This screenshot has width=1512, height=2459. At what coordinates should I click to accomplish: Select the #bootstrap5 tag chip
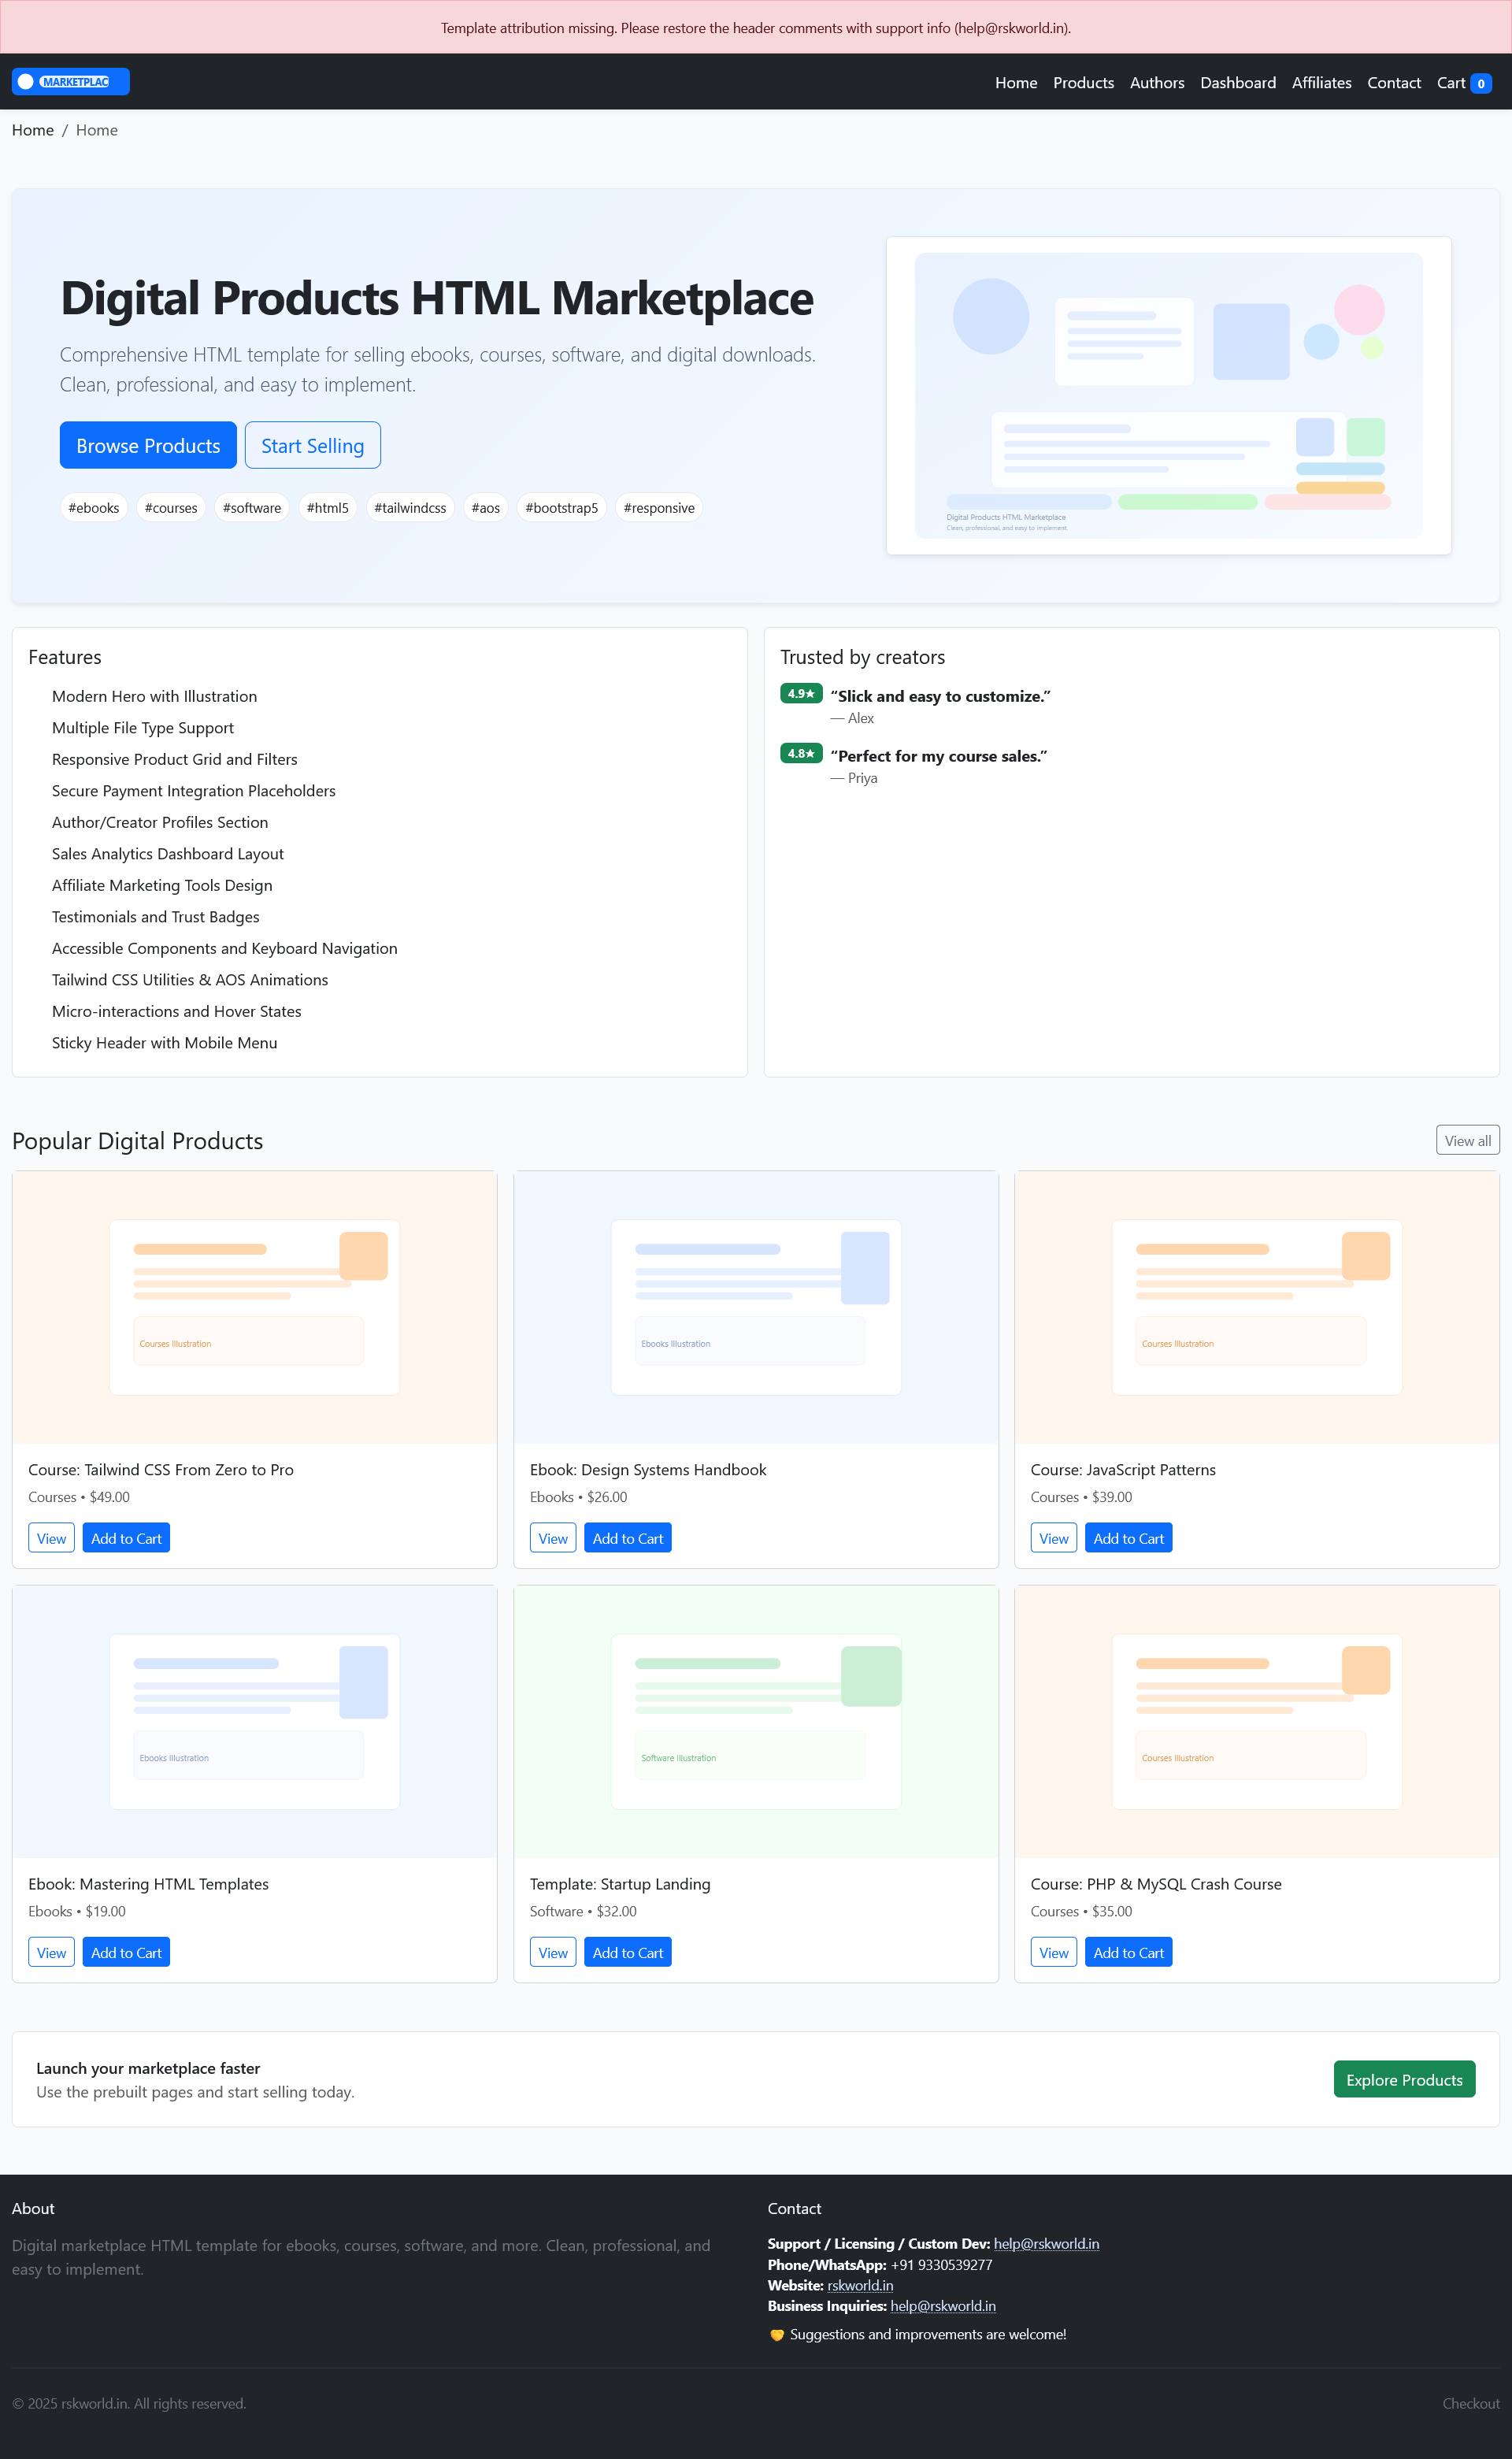coord(562,508)
